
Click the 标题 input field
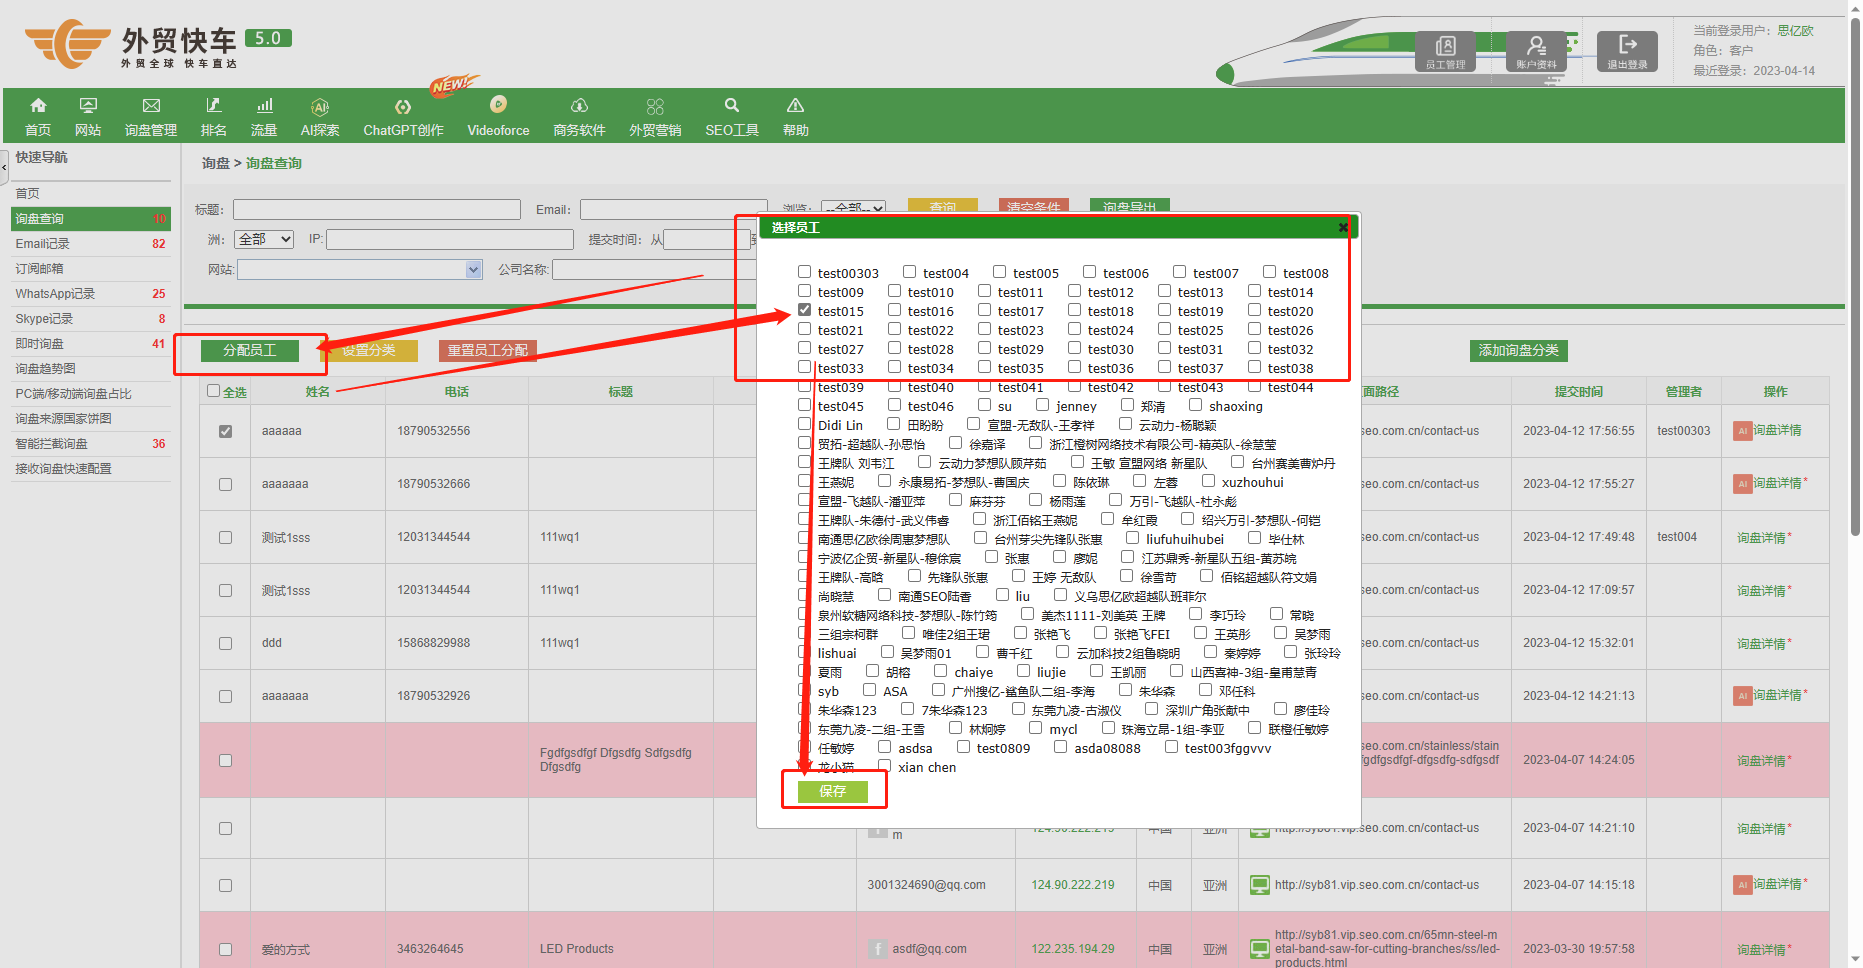[377, 210]
